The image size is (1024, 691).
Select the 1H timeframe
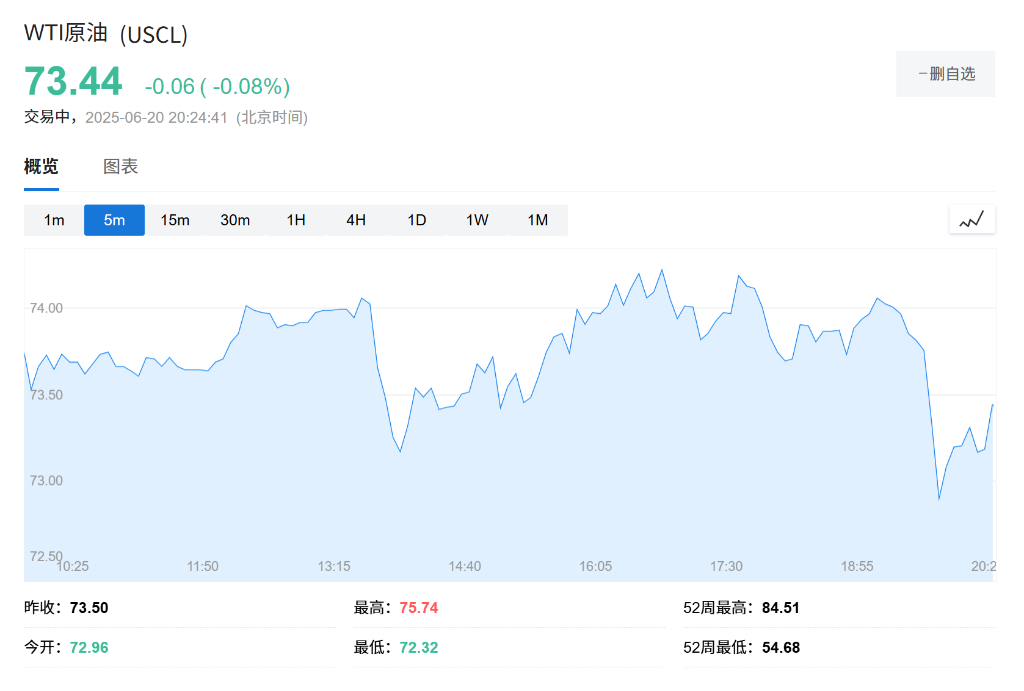296,220
